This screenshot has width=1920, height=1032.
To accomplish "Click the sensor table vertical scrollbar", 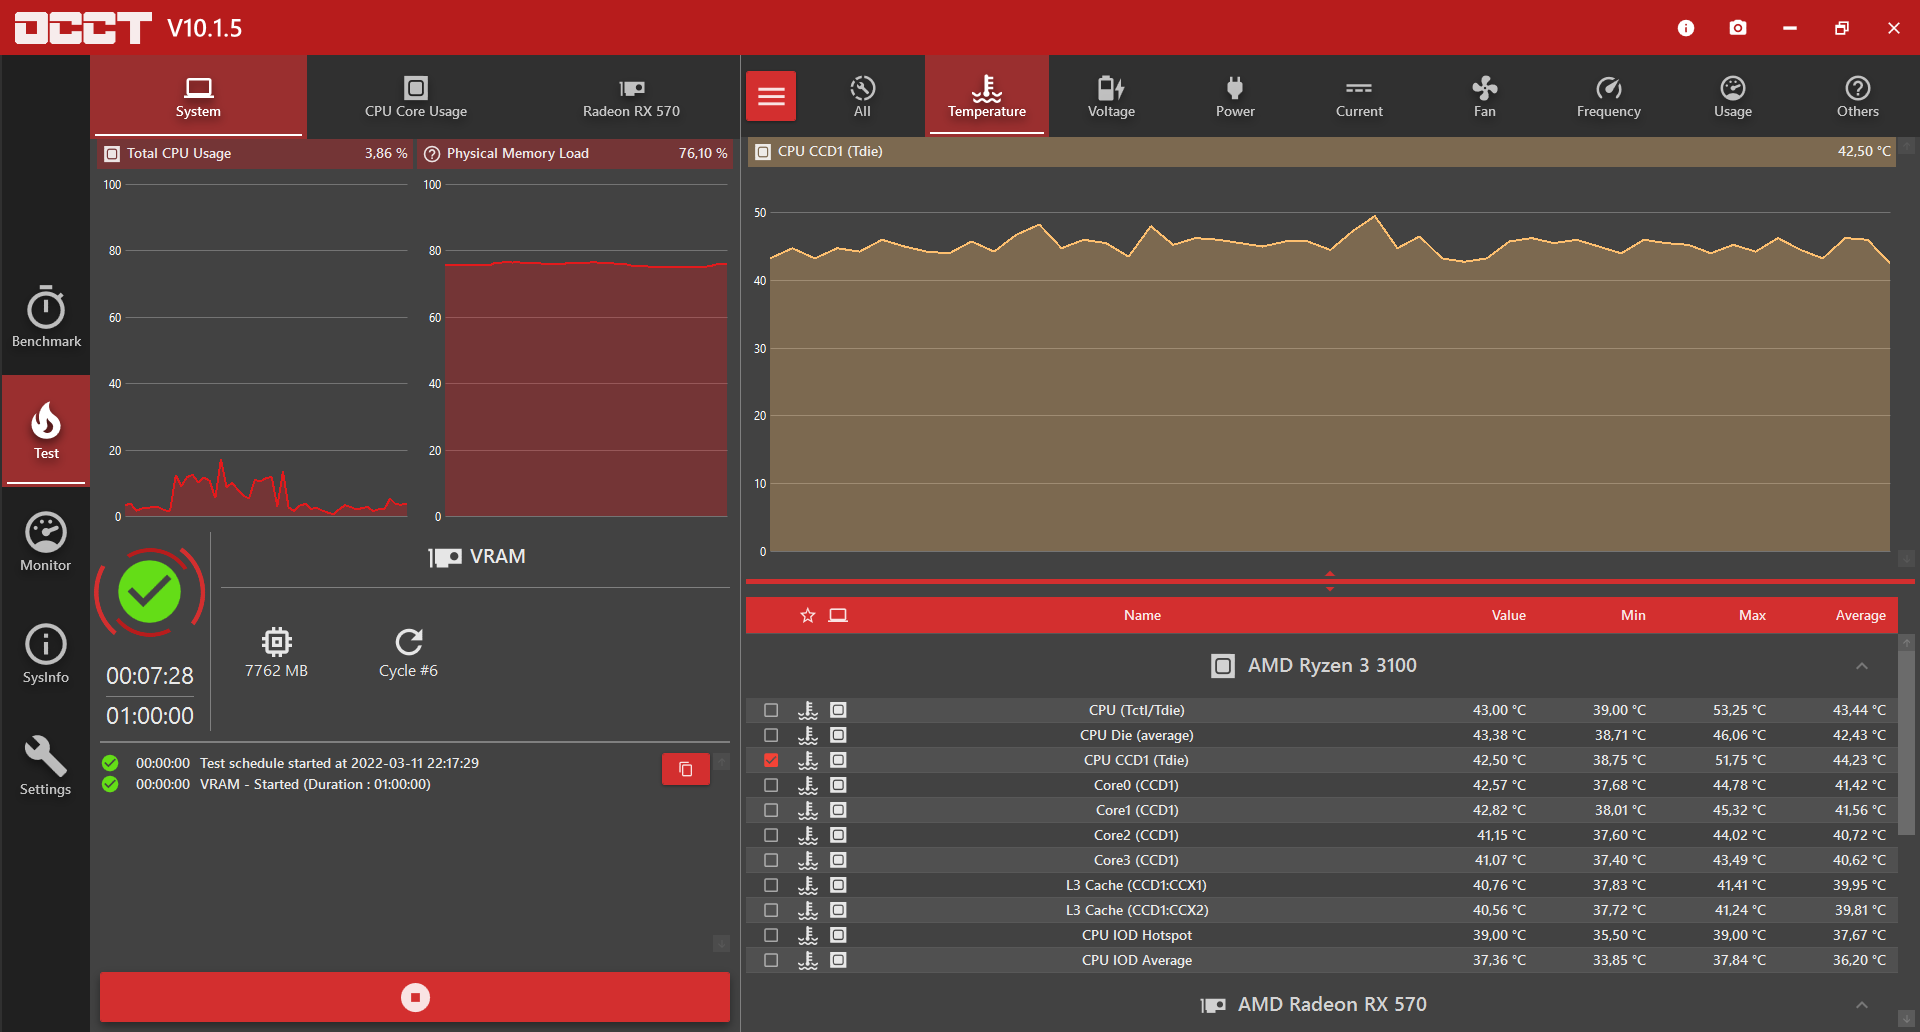I will pos(1907,742).
